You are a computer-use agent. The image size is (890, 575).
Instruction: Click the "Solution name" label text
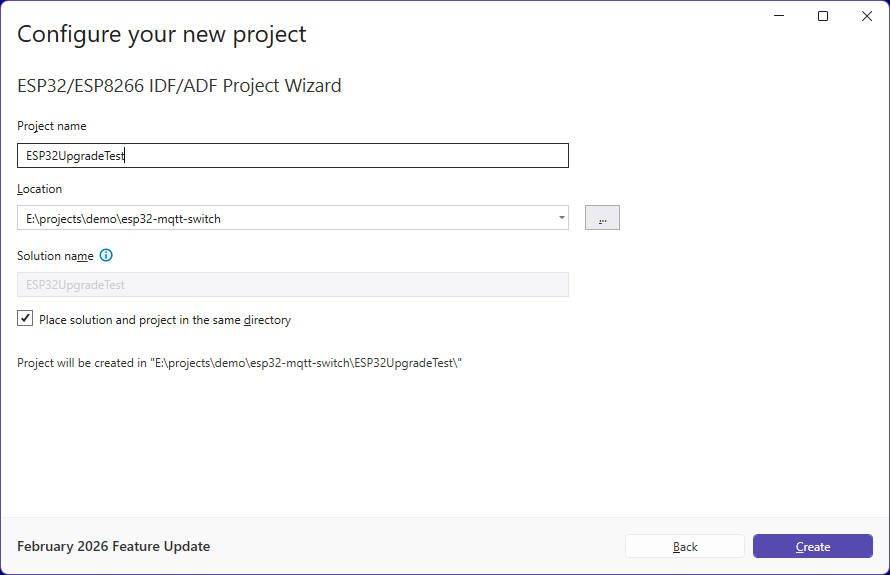pyautogui.click(x=55, y=256)
